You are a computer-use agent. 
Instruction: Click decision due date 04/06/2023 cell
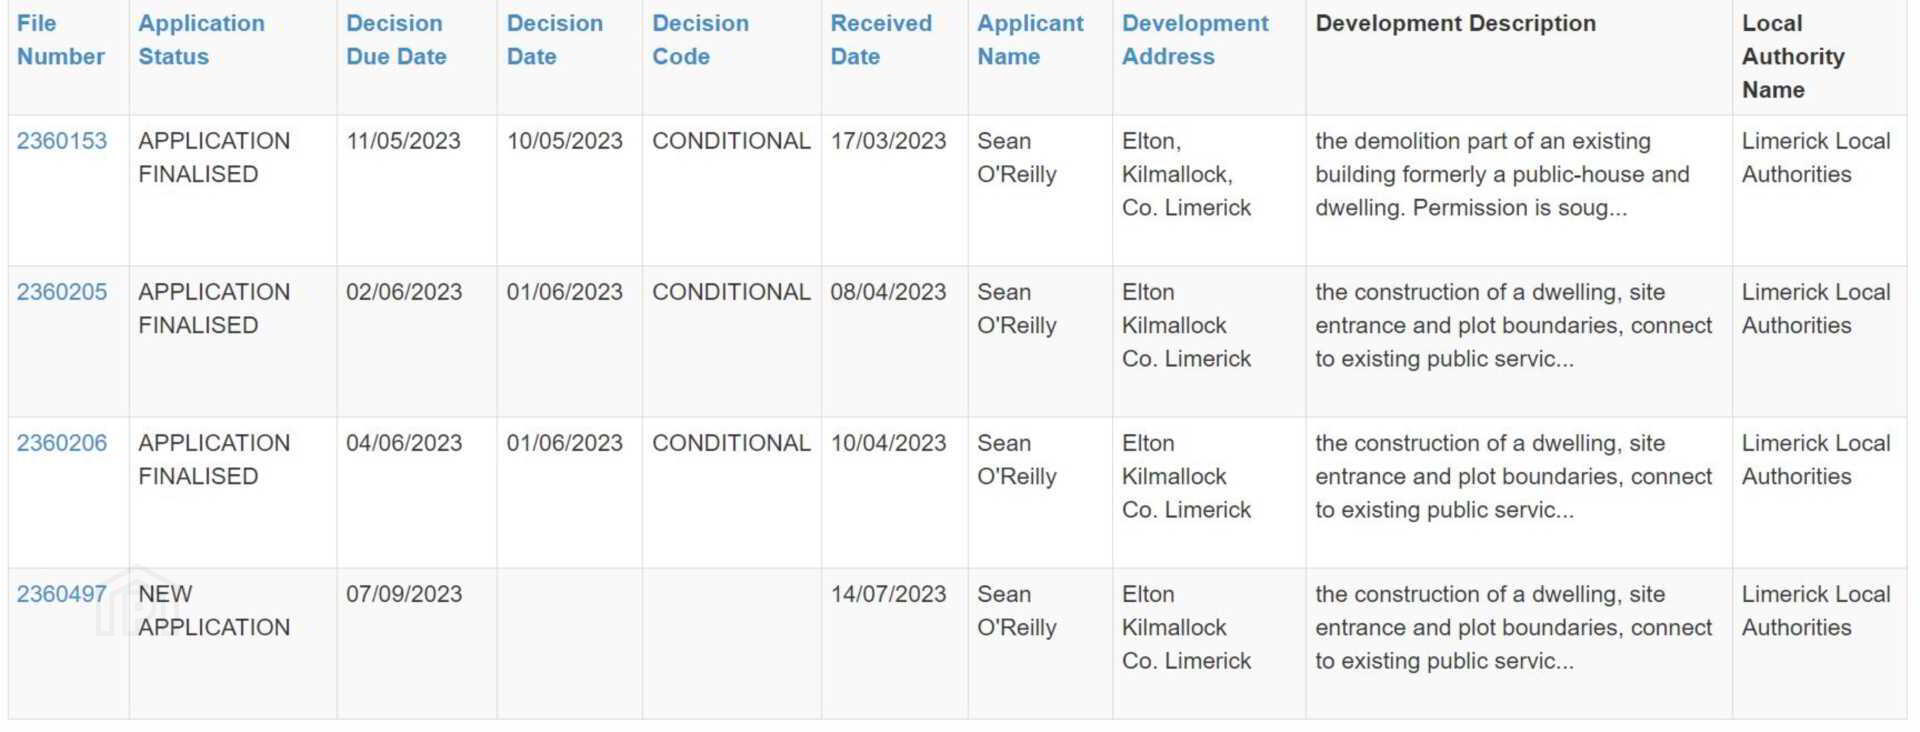[403, 443]
